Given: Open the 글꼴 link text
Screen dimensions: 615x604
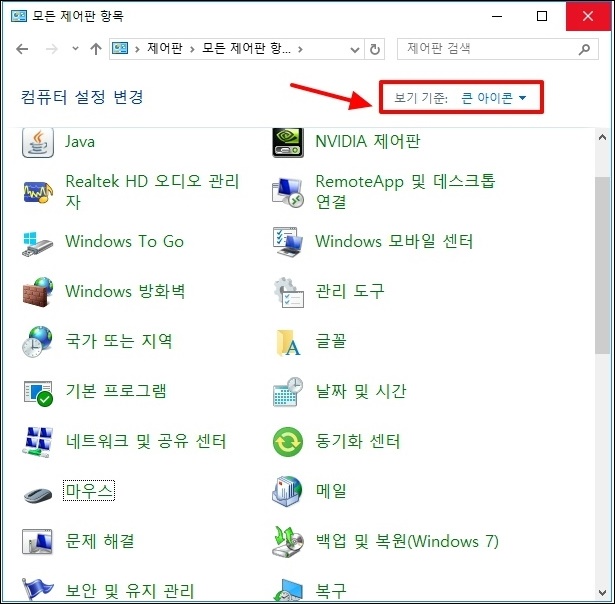Looking at the screenshot, I should 331,341.
